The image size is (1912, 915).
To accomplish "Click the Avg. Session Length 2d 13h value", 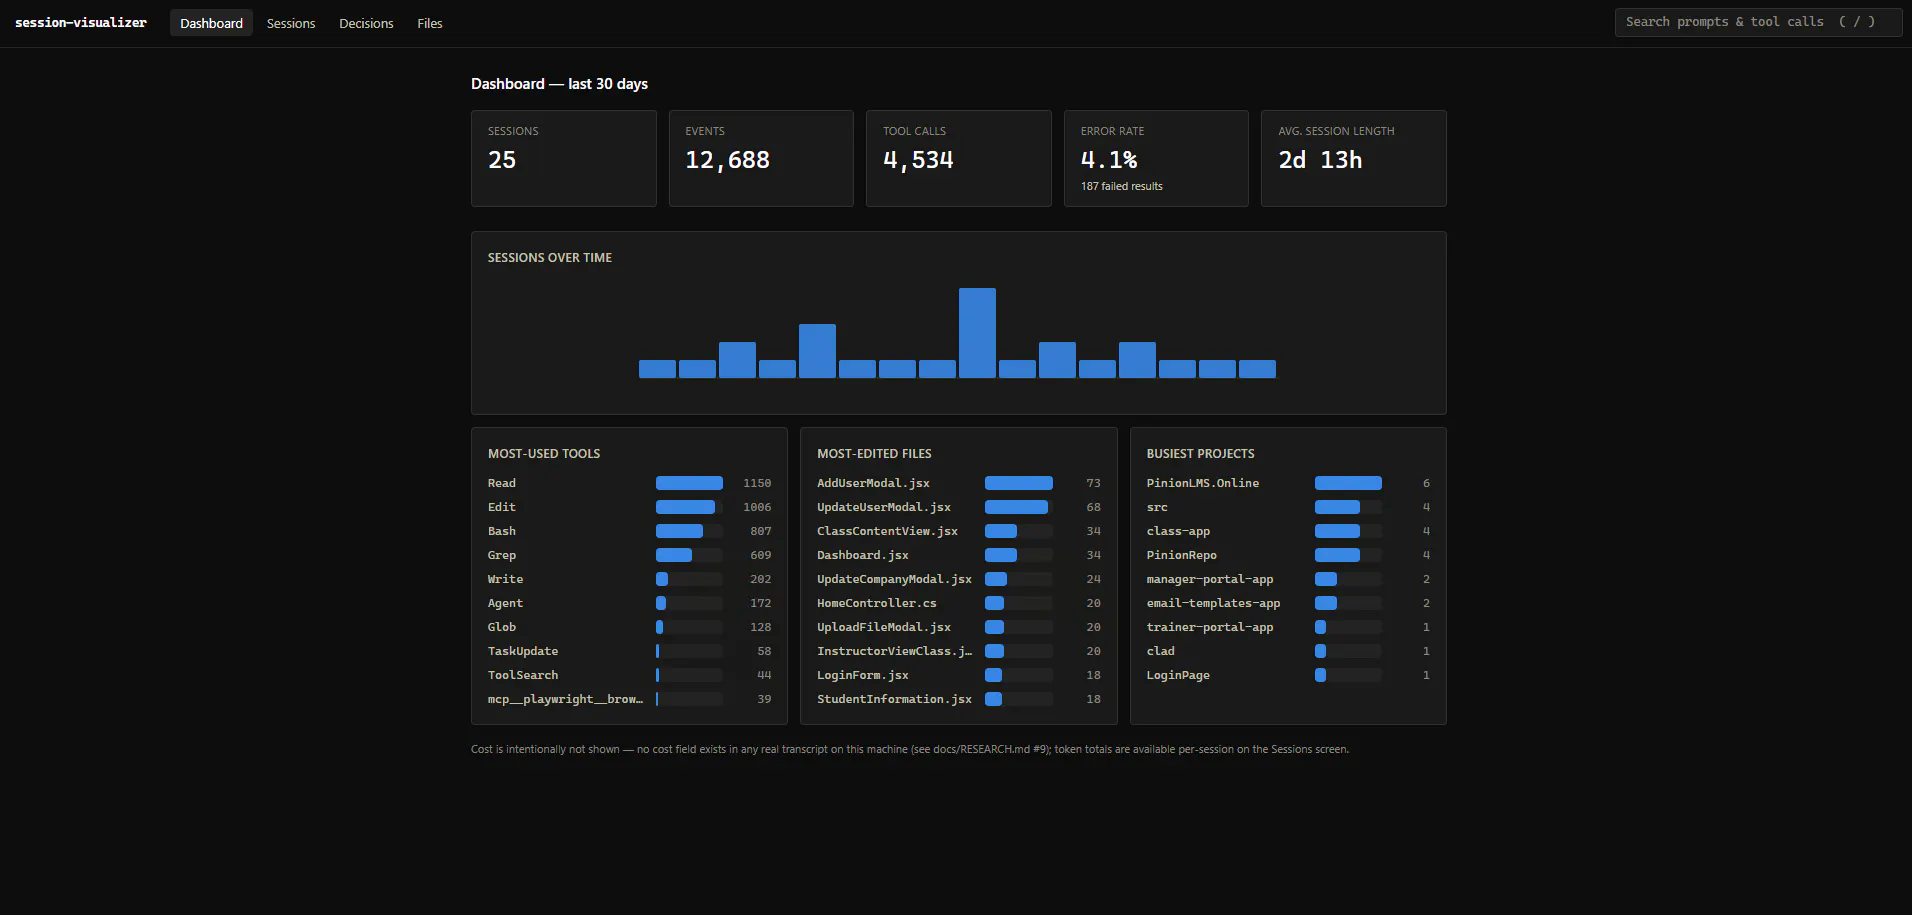I will (1320, 160).
